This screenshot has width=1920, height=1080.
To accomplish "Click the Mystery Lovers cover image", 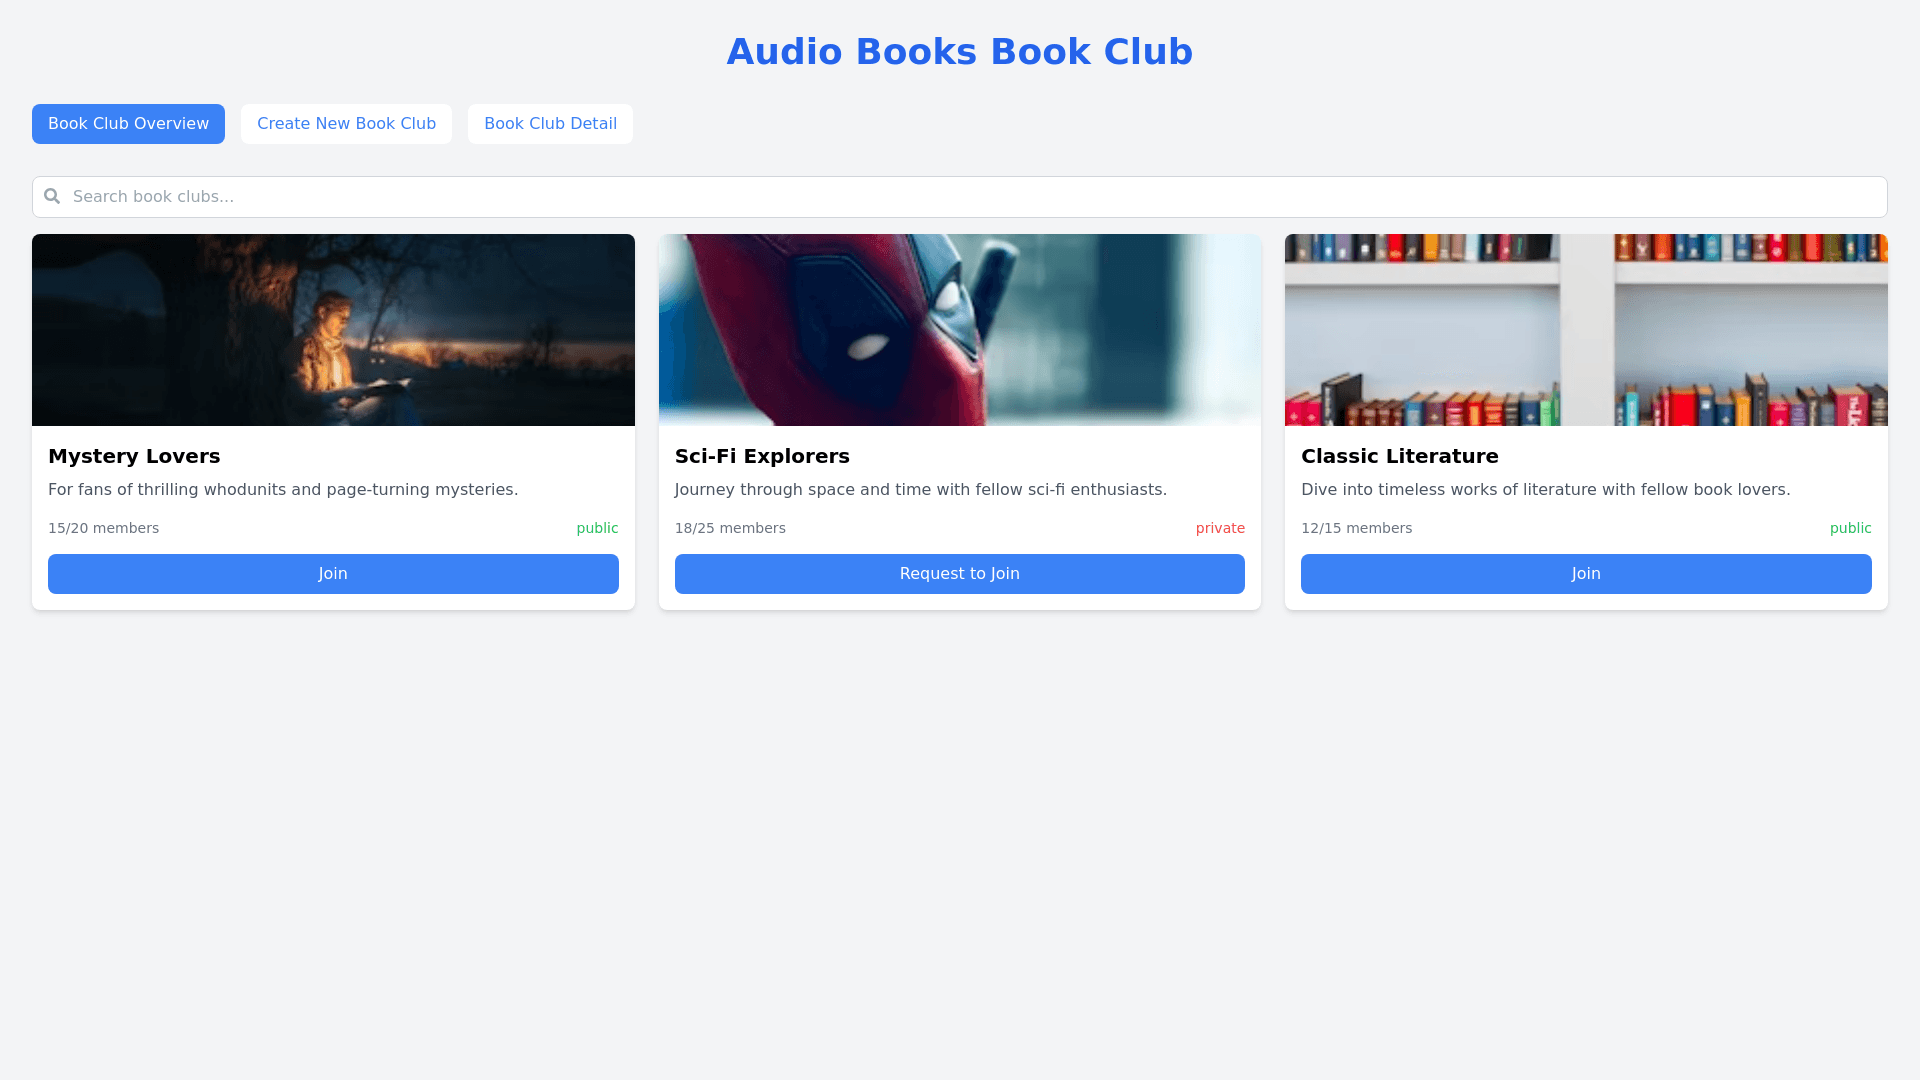I will pyautogui.click(x=333, y=330).
